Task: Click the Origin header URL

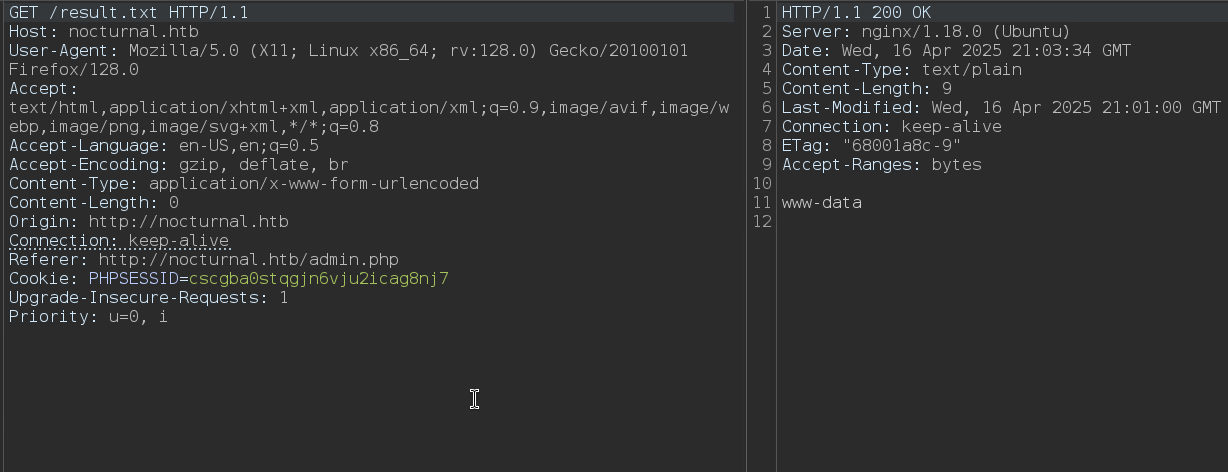Action: click(x=188, y=222)
